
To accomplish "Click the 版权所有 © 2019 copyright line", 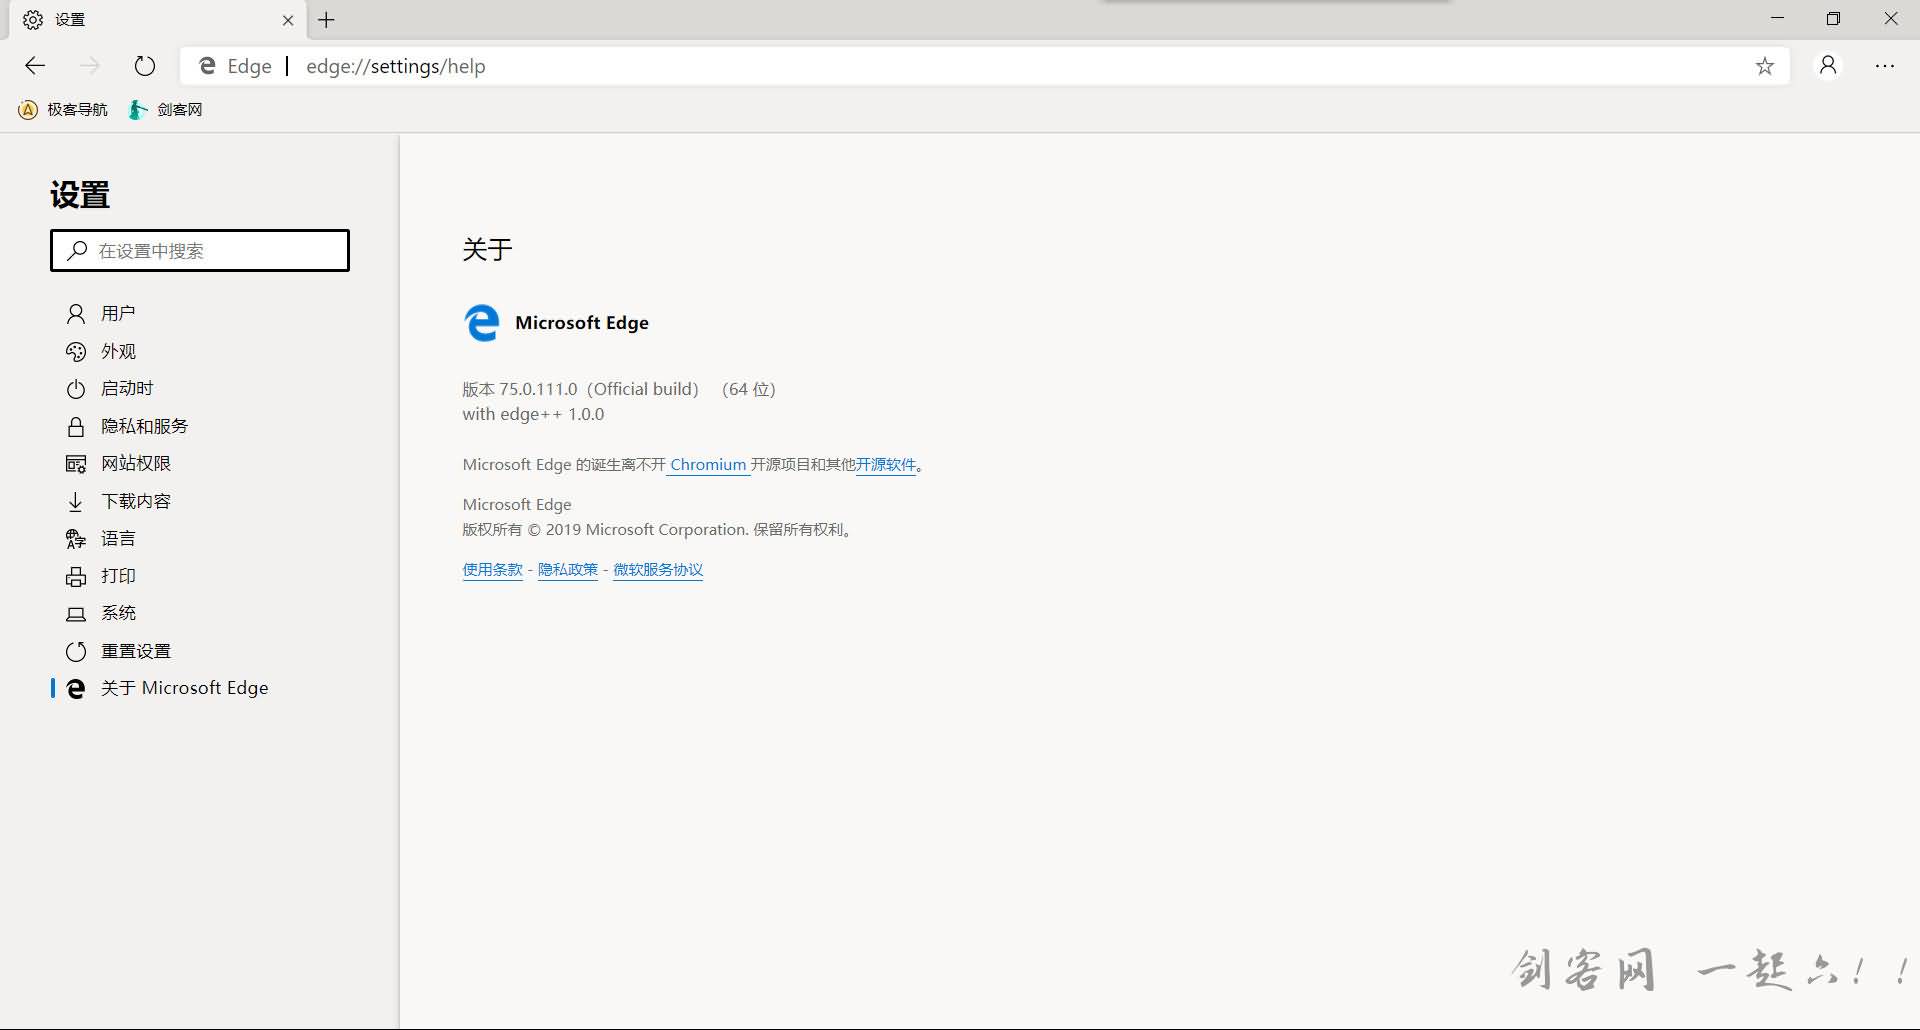I will [659, 530].
